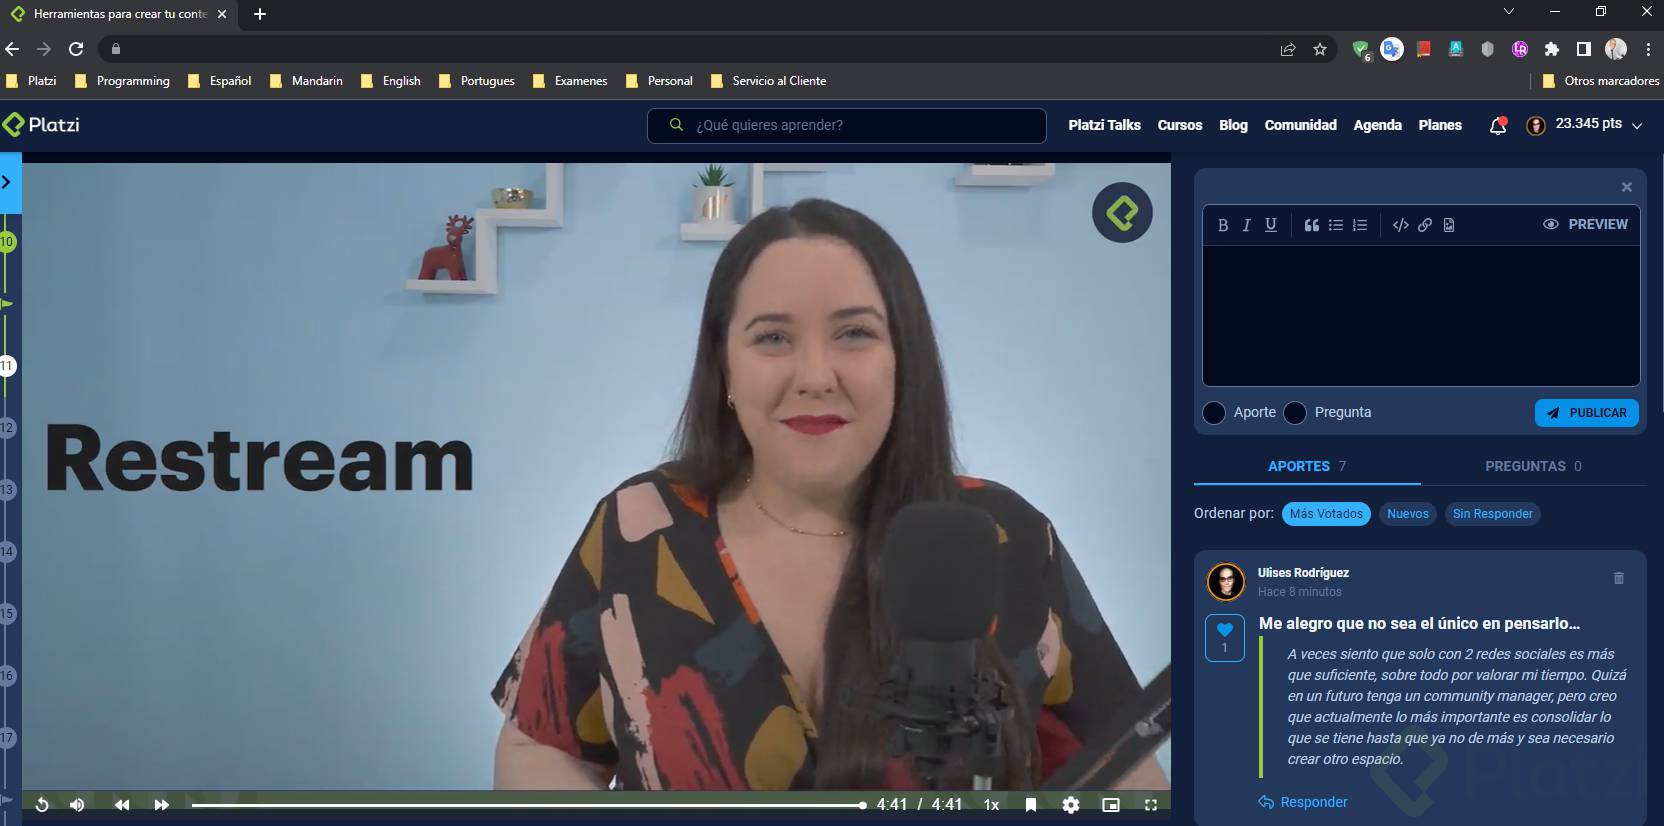The height and width of the screenshot is (826, 1664).
Task: Rewind the video
Action: tap(122, 805)
